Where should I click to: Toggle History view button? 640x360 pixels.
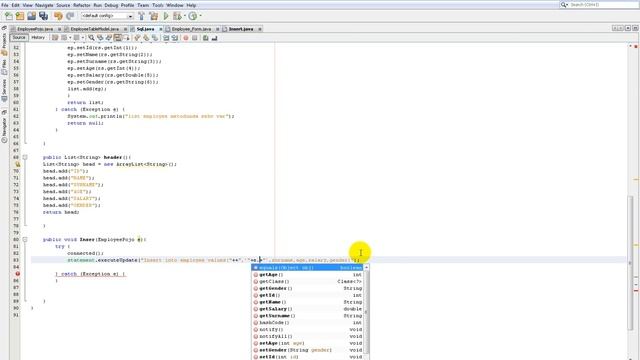tap(38, 38)
